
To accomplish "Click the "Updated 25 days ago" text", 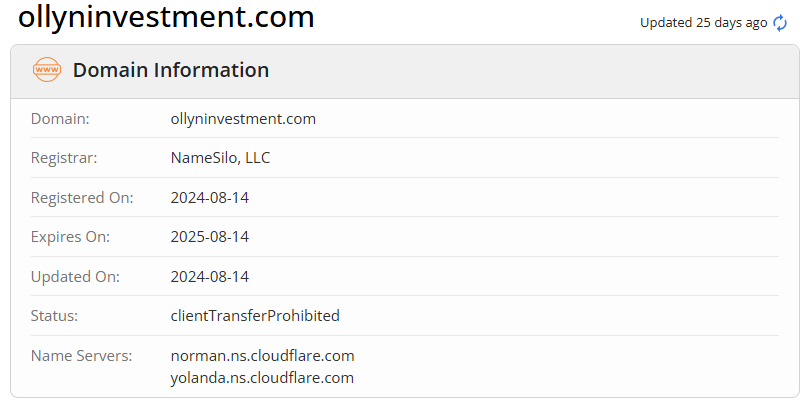I will click(x=703, y=23).
